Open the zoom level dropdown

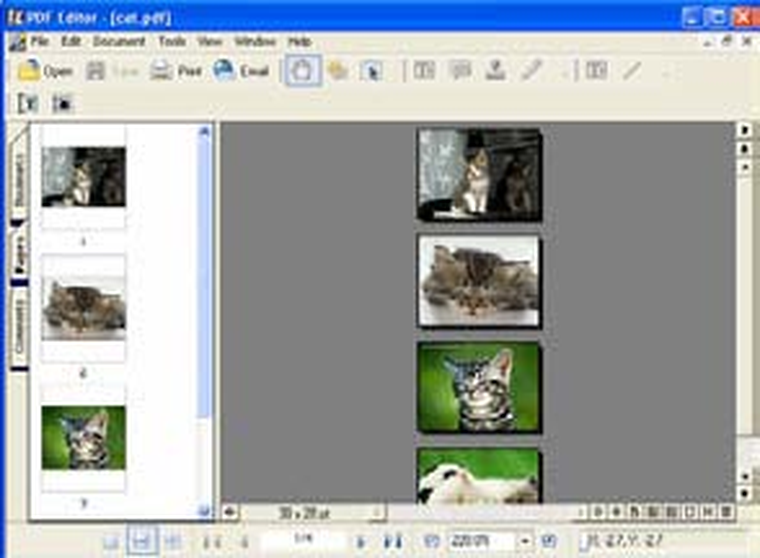click(524, 541)
